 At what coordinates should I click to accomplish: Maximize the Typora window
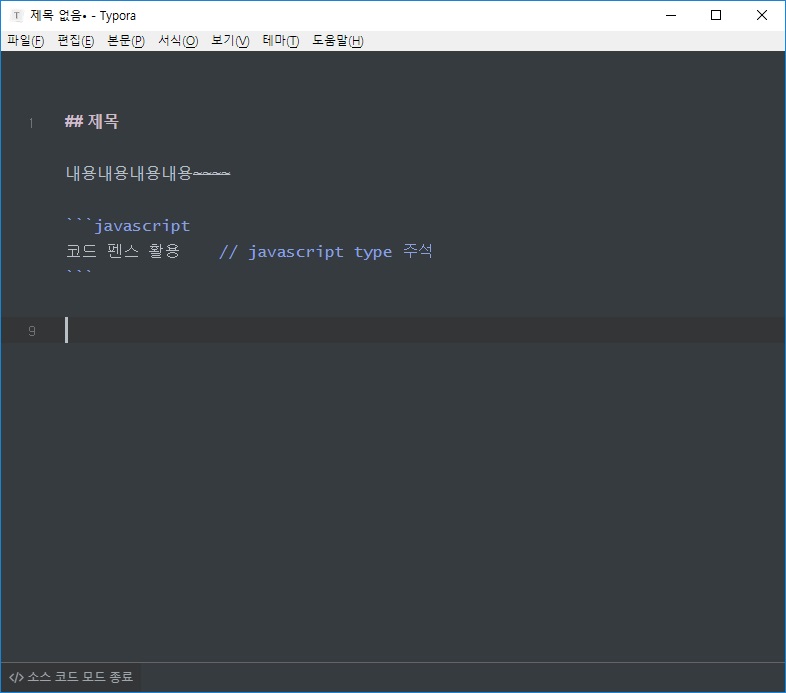[716, 16]
